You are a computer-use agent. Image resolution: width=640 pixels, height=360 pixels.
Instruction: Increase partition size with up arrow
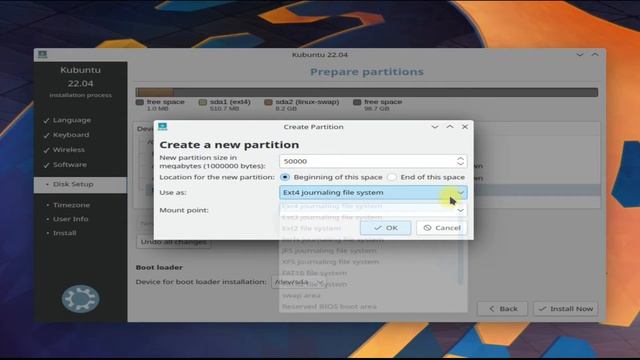coord(460,158)
